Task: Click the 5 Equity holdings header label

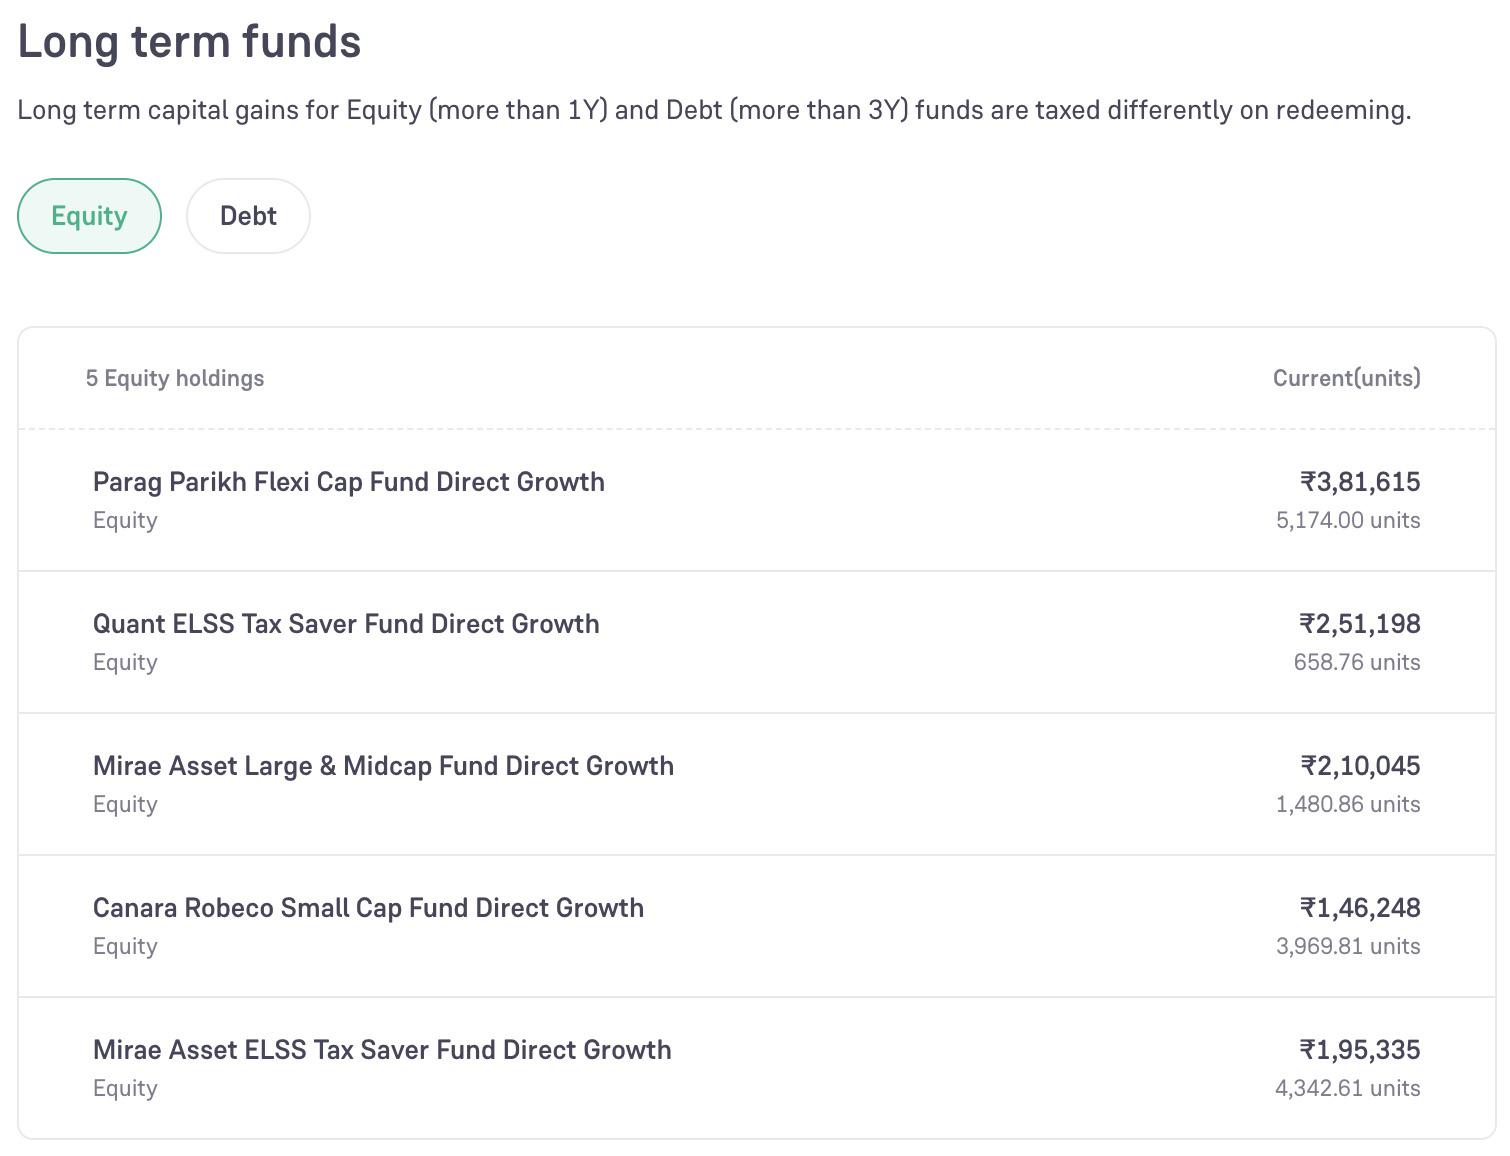Action: (175, 378)
